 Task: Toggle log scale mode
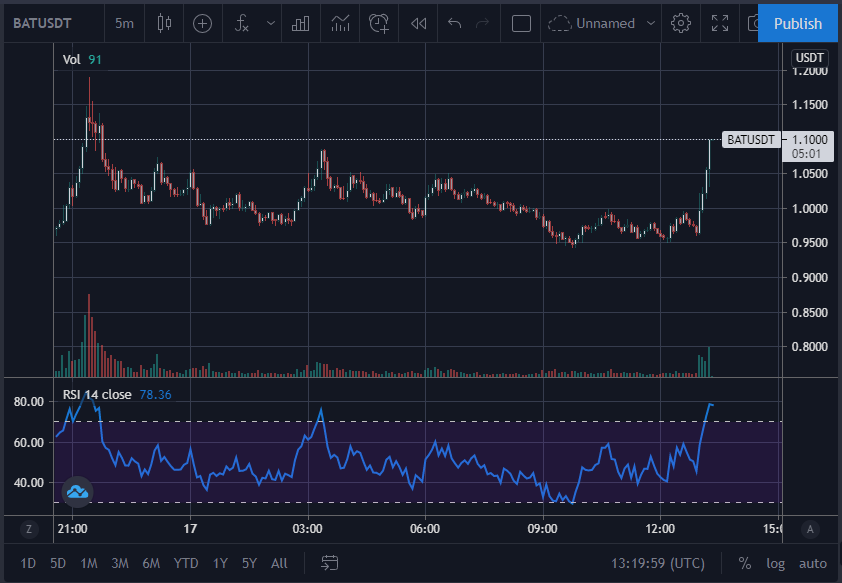[x=775, y=563]
